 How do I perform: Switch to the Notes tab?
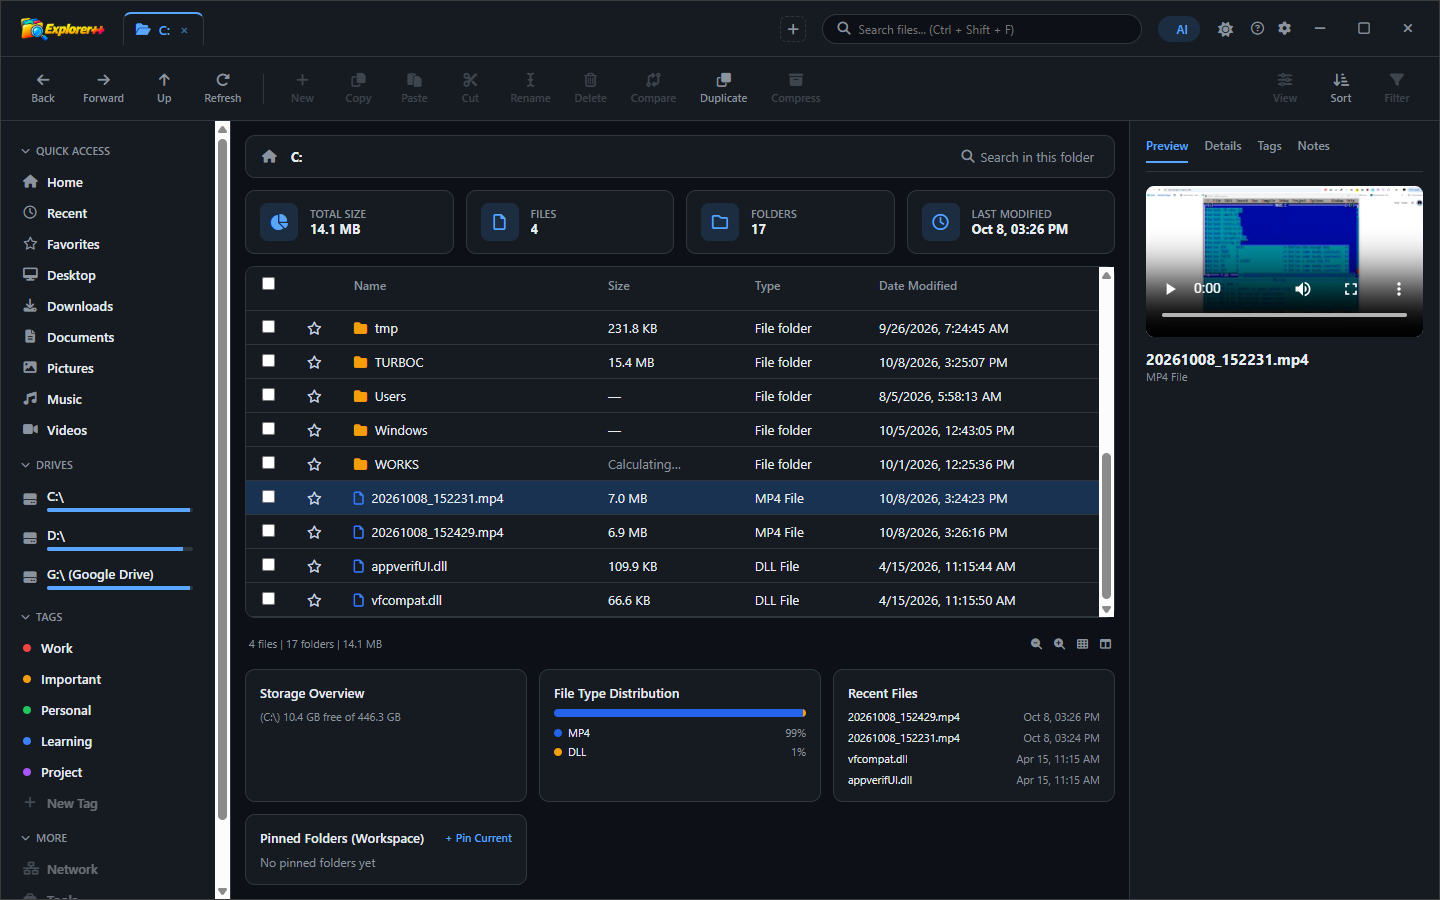pos(1313,146)
